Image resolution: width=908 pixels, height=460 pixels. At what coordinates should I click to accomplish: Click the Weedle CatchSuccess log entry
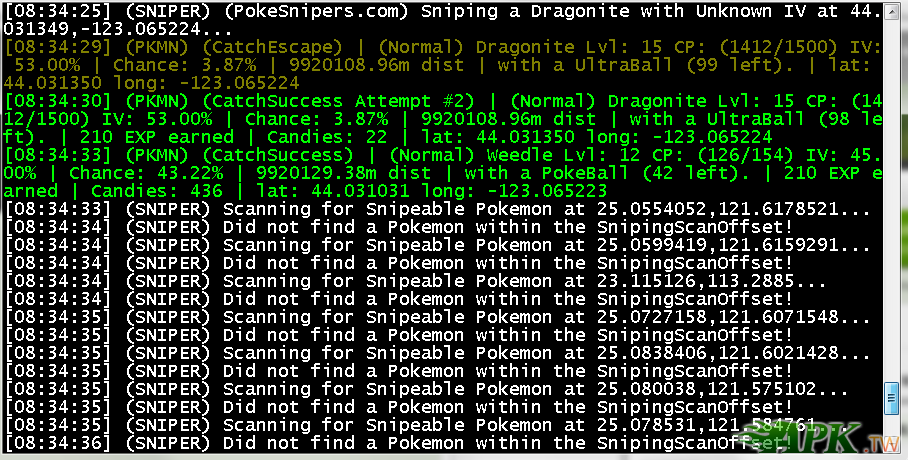tap(442, 173)
